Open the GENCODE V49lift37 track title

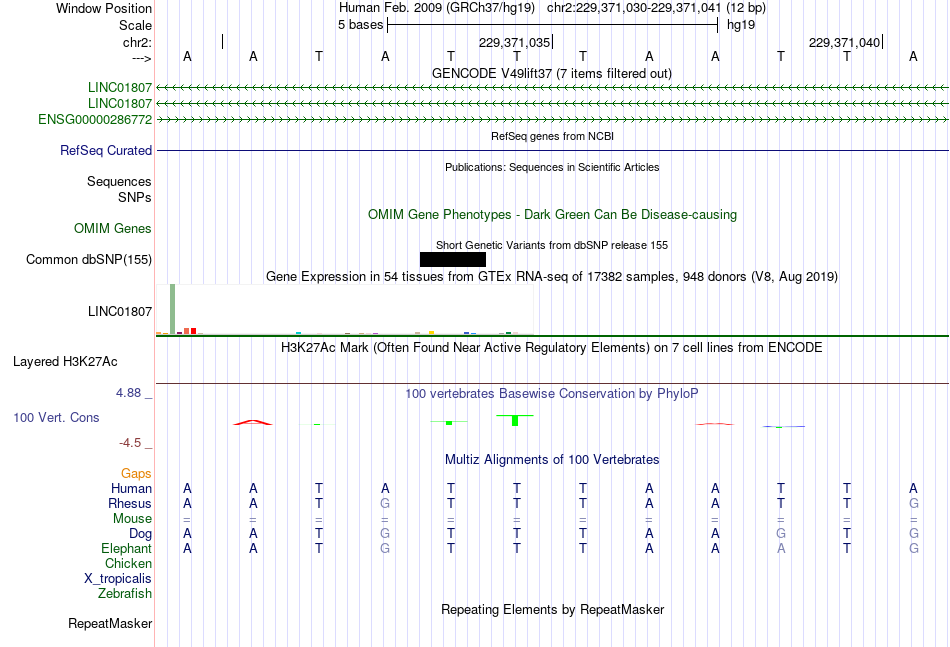point(552,73)
